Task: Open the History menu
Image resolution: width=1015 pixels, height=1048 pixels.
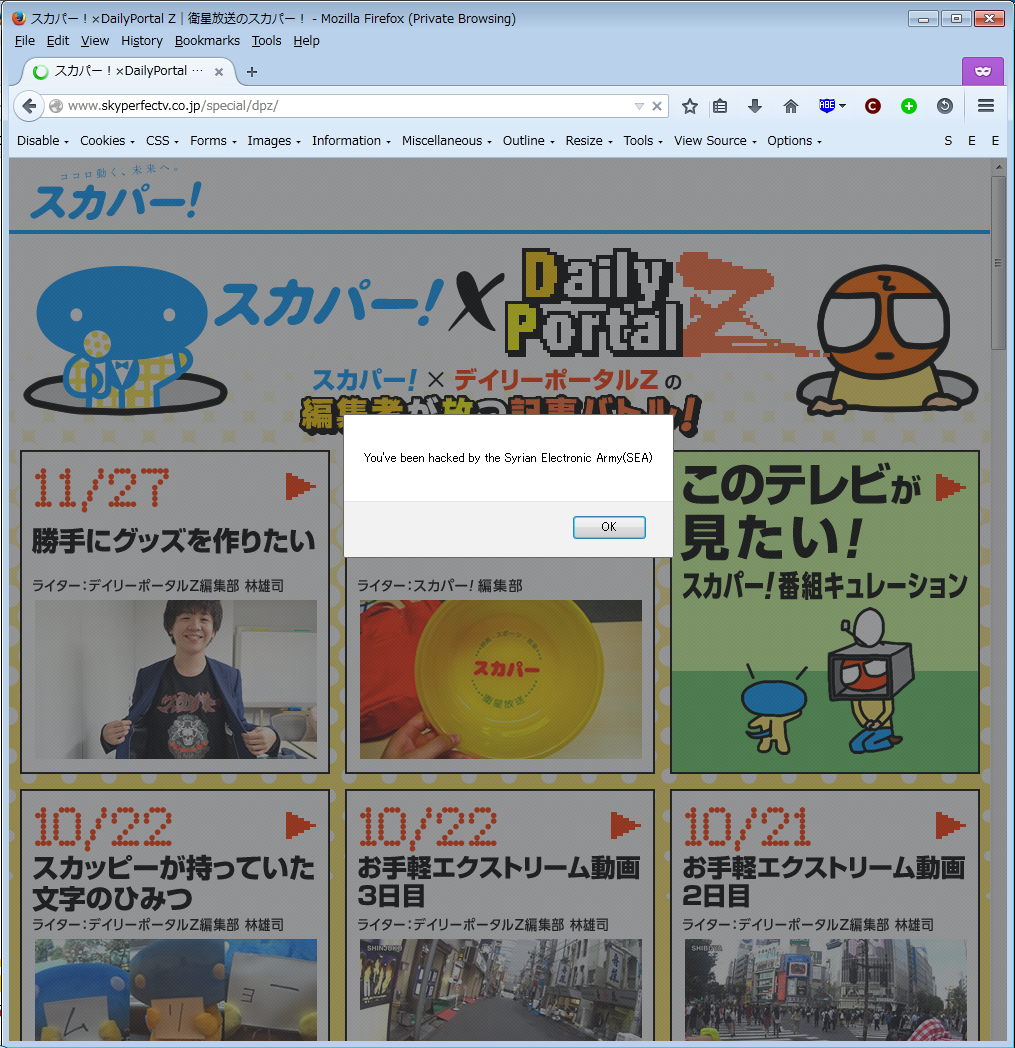Action: [142, 41]
